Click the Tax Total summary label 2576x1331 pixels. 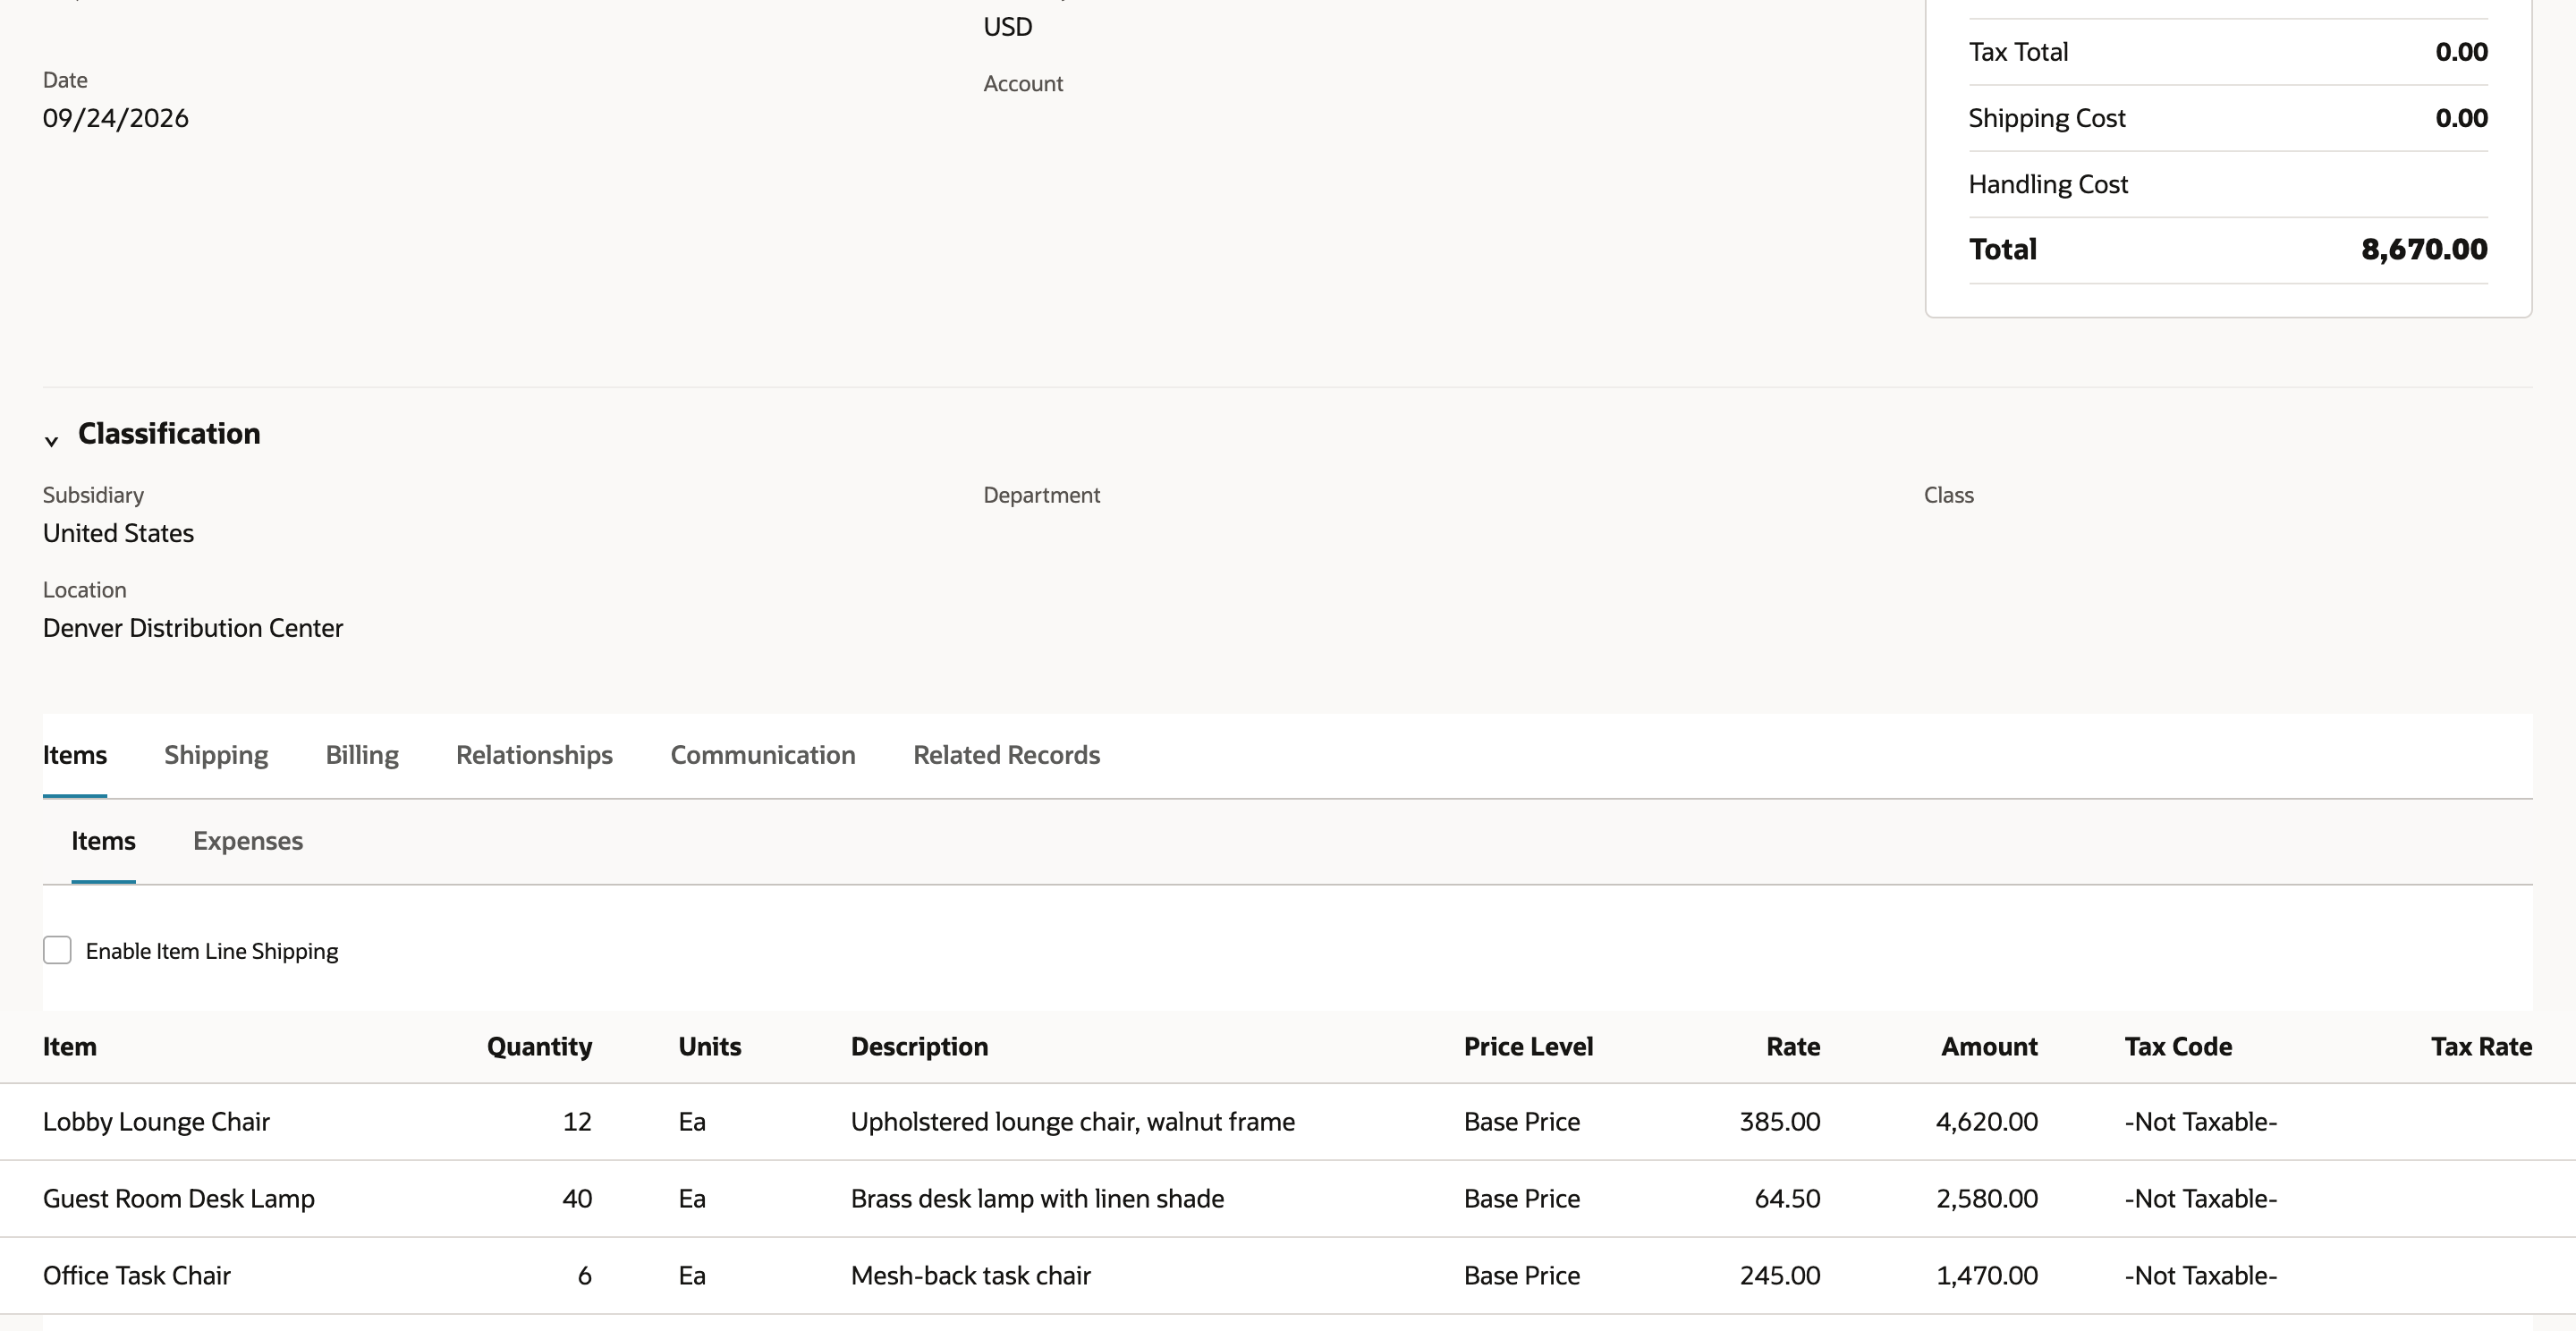click(x=2018, y=52)
